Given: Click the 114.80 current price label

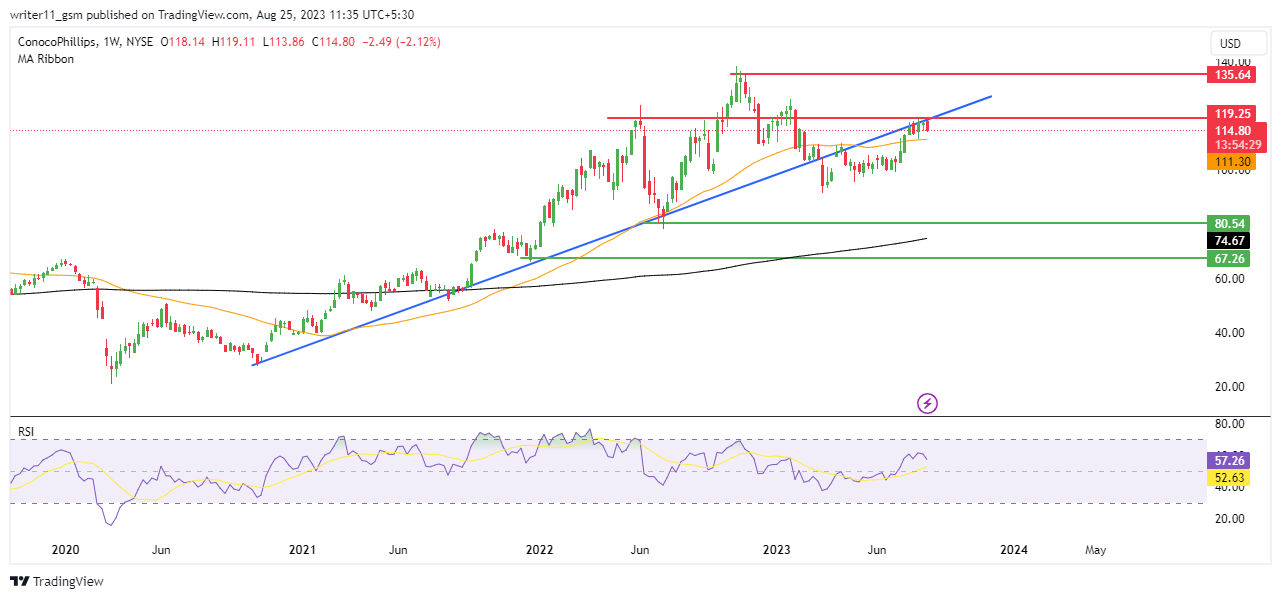Looking at the screenshot, I should tap(1232, 130).
